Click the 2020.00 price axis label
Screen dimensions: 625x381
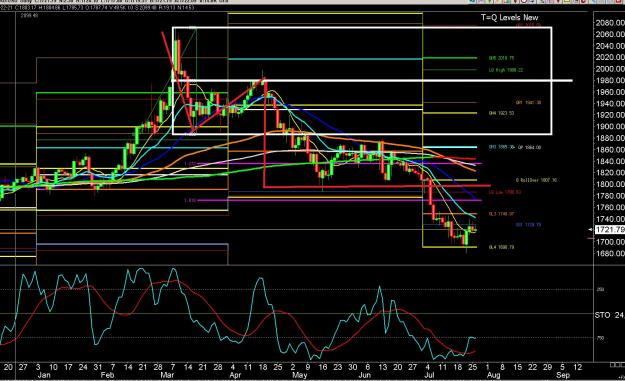pos(610,57)
